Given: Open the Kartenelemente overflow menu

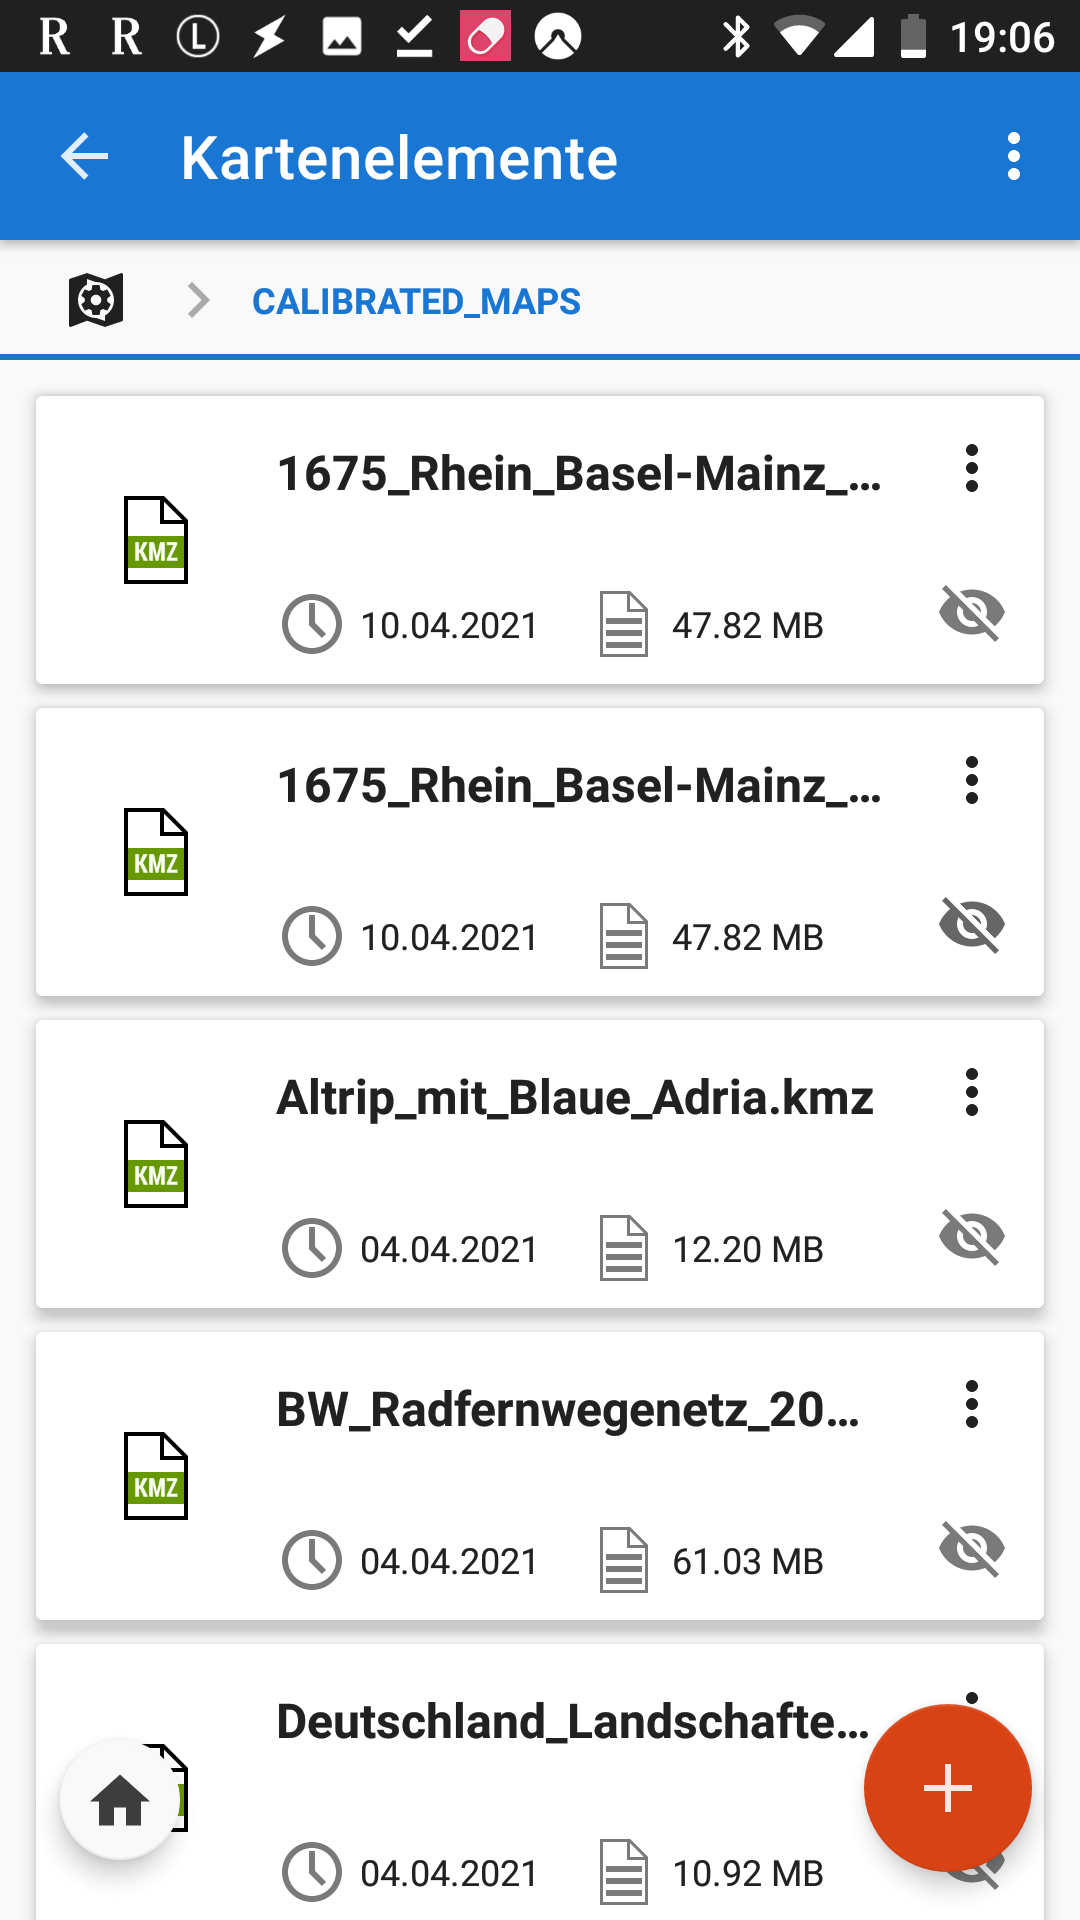Looking at the screenshot, I should point(1013,157).
